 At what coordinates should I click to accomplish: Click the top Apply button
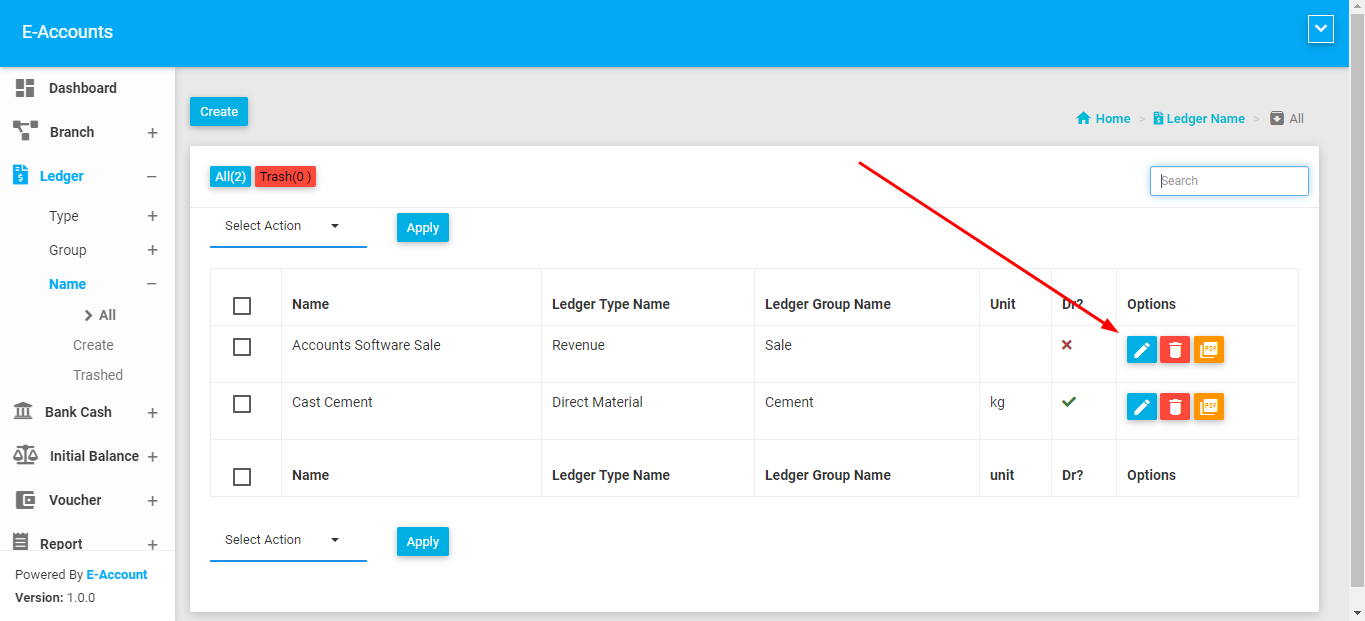point(422,228)
